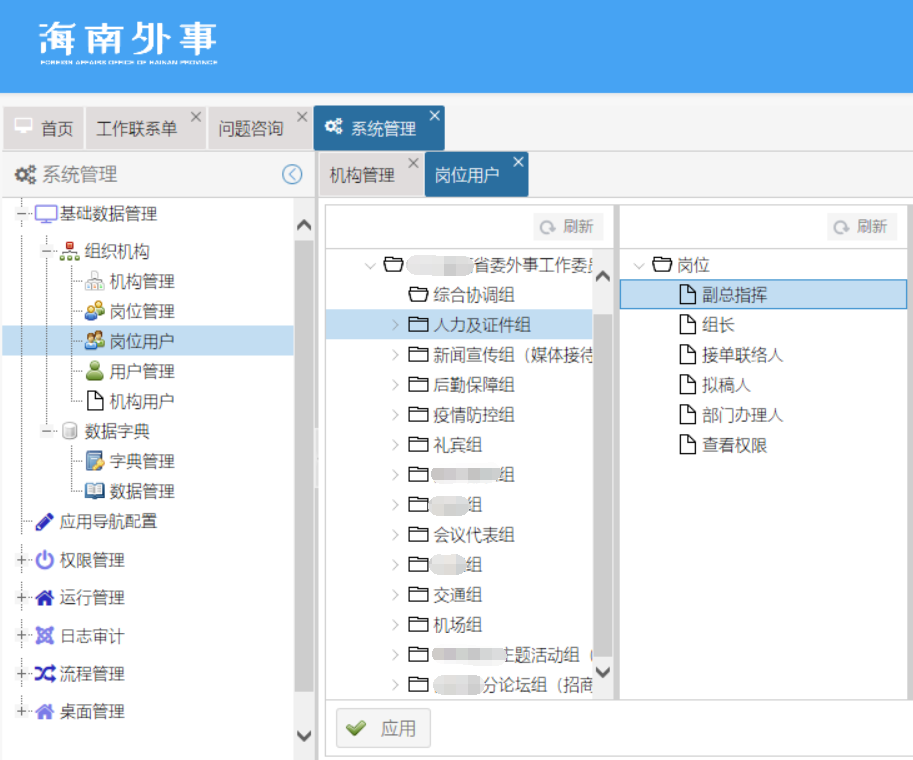Screen dimensions: 913x760
Task: Switch to the 首页 tab
Action: pyautogui.click(x=44, y=129)
